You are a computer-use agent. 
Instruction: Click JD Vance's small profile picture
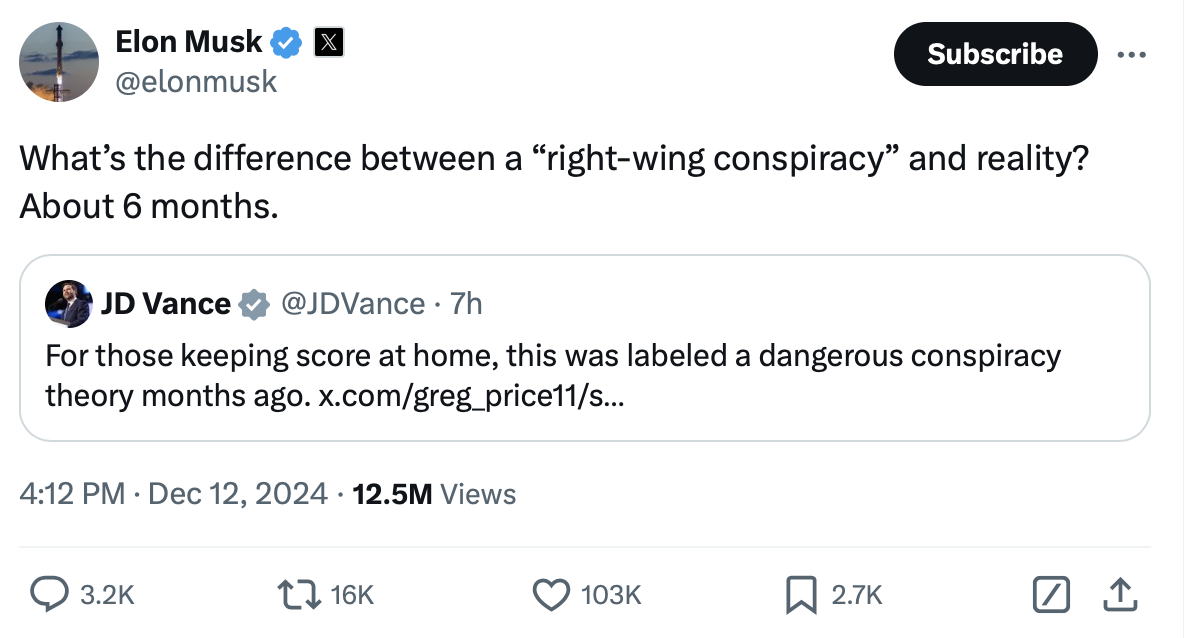(68, 304)
